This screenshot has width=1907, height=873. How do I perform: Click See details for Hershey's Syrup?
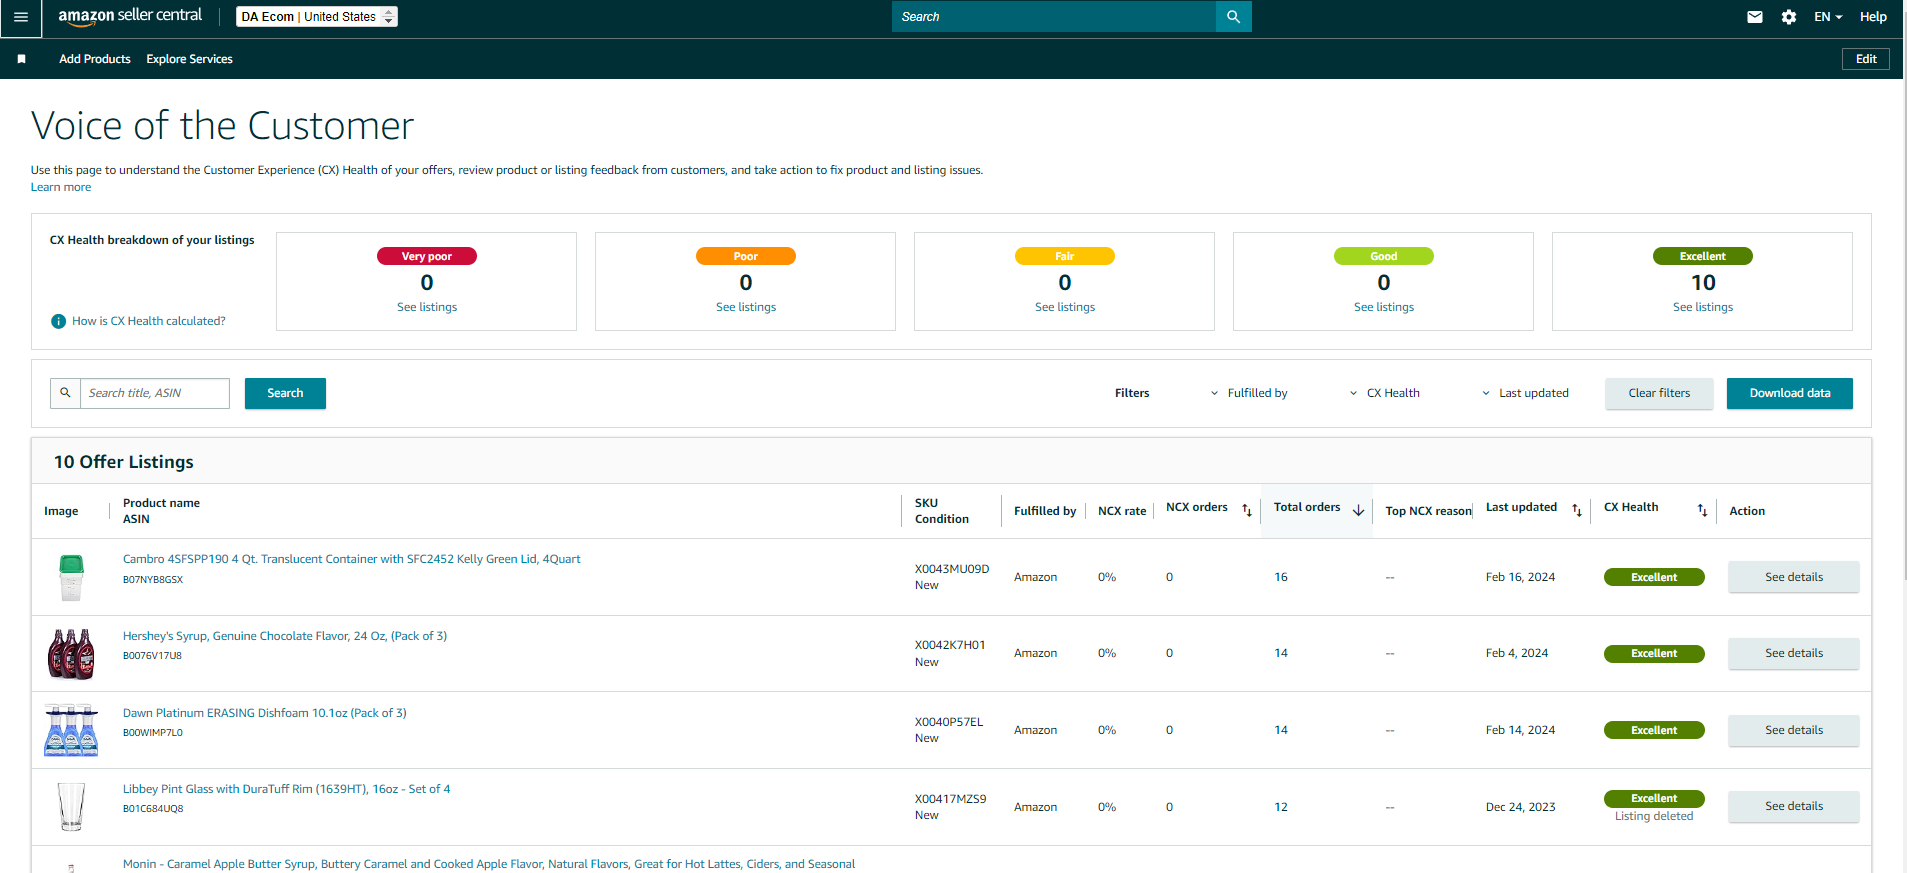point(1794,653)
